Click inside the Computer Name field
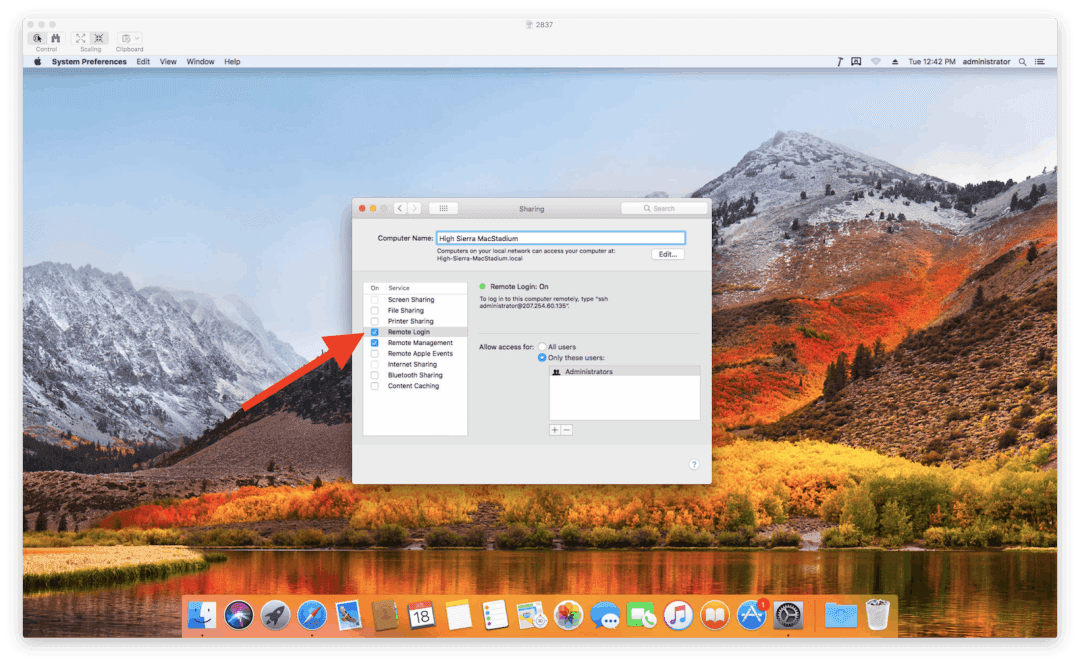 point(560,237)
